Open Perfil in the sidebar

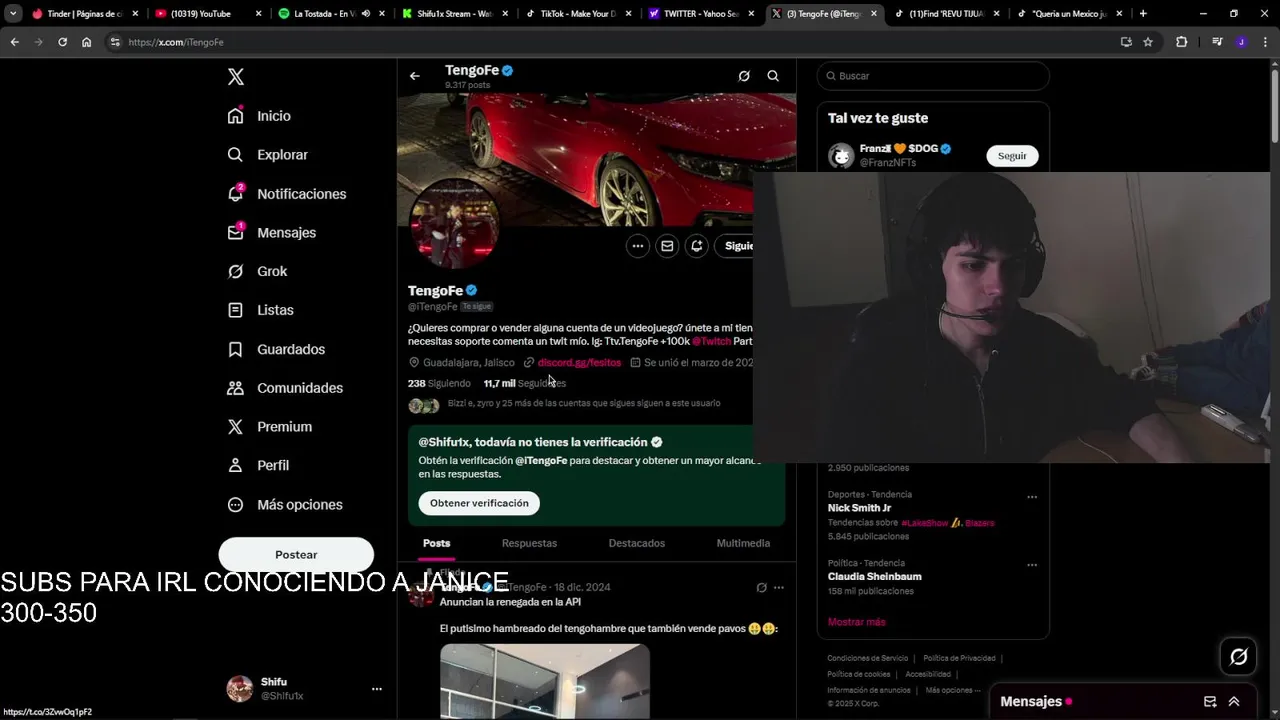point(259,465)
